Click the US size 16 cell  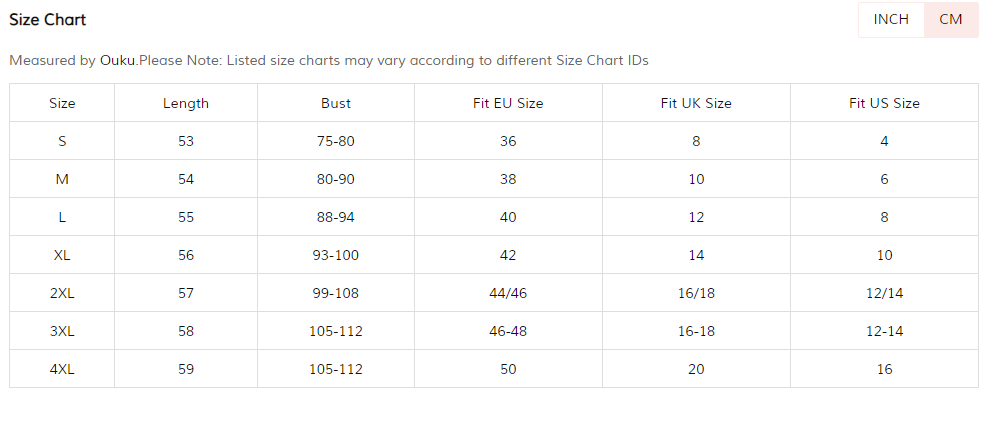[x=884, y=369]
